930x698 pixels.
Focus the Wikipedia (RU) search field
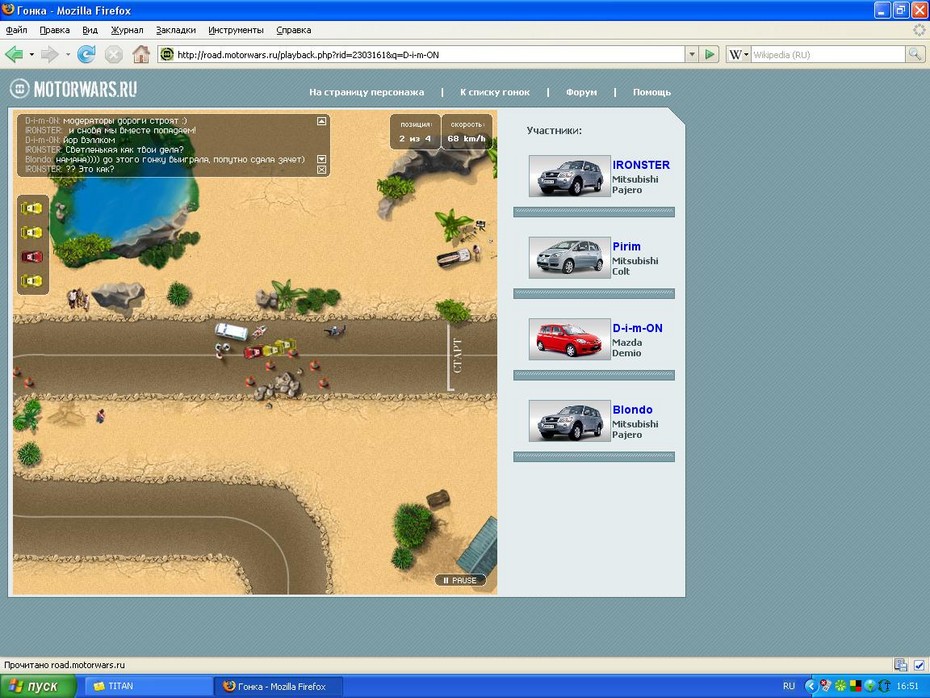828,55
